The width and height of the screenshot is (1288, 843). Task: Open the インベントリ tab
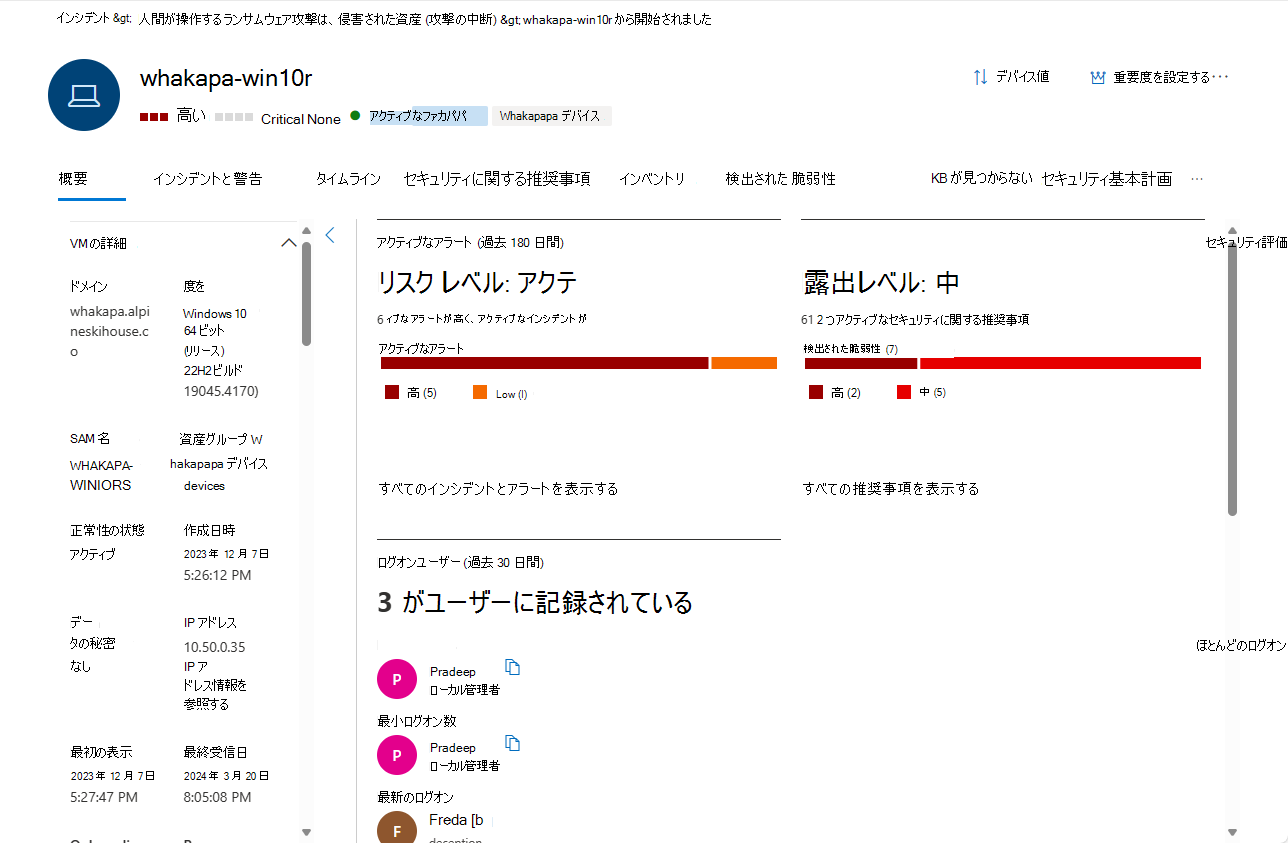coord(652,179)
